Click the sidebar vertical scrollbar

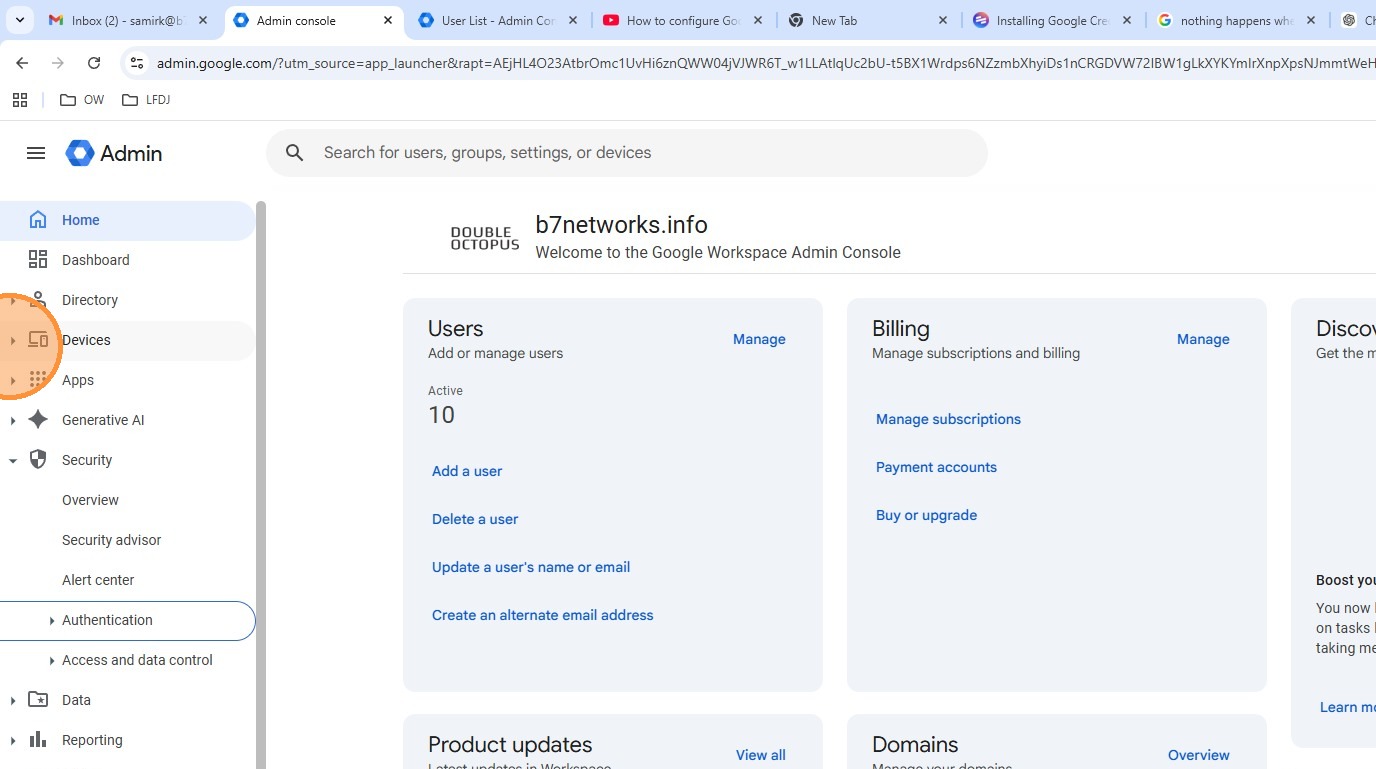[x=261, y=485]
